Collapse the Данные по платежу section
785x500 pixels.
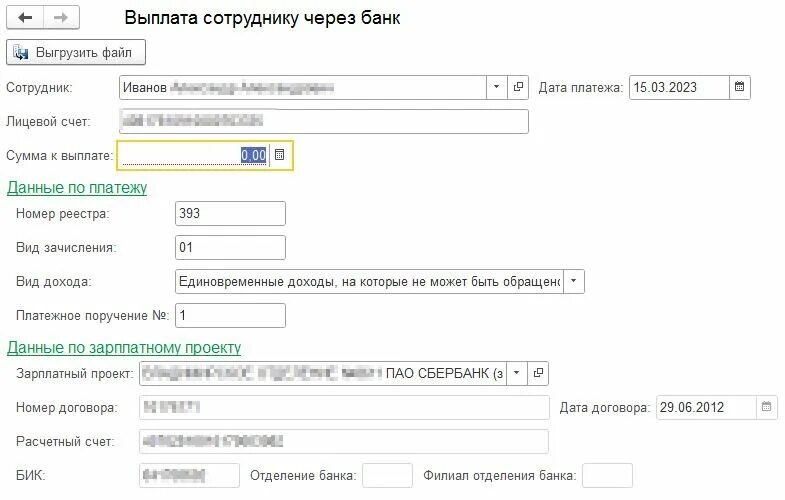77,188
